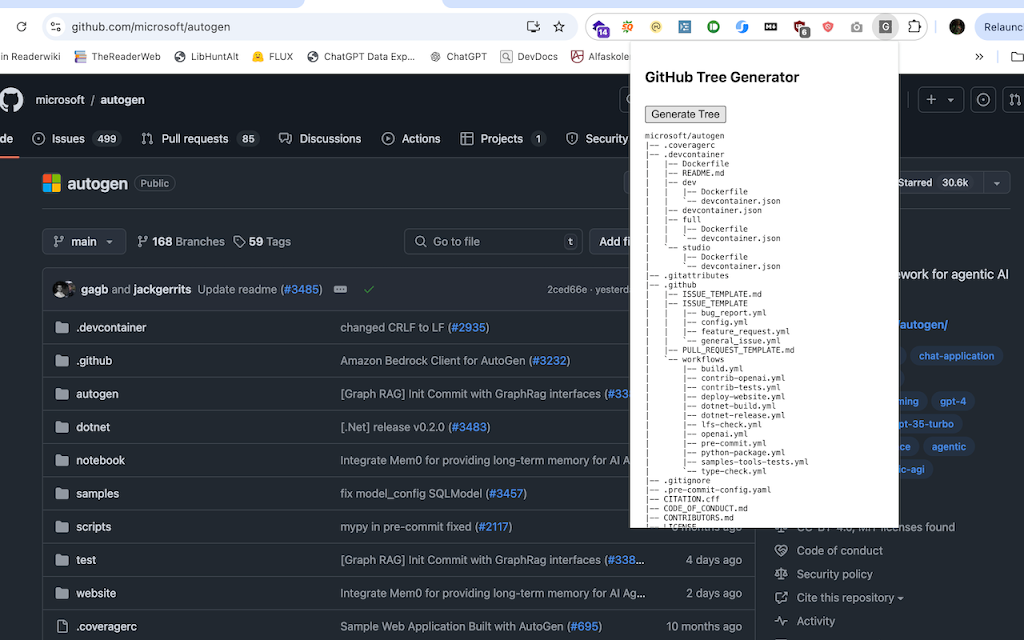Image resolution: width=1024 pixels, height=640 pixels.
Task: Open TheReaderWeb bookmark
Action: [117, 57]
